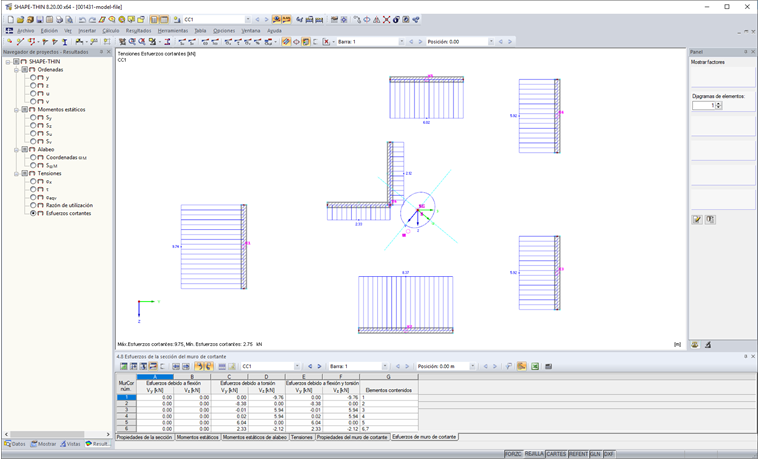Toggle FORZC in the status bar

pos(513,454)
